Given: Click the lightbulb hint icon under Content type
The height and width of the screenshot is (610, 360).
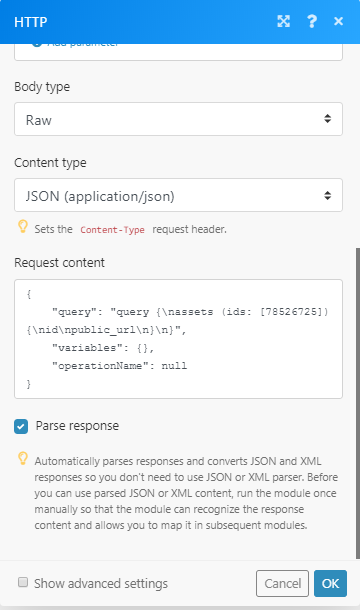Looking at the screenshot, I should 23,227.
